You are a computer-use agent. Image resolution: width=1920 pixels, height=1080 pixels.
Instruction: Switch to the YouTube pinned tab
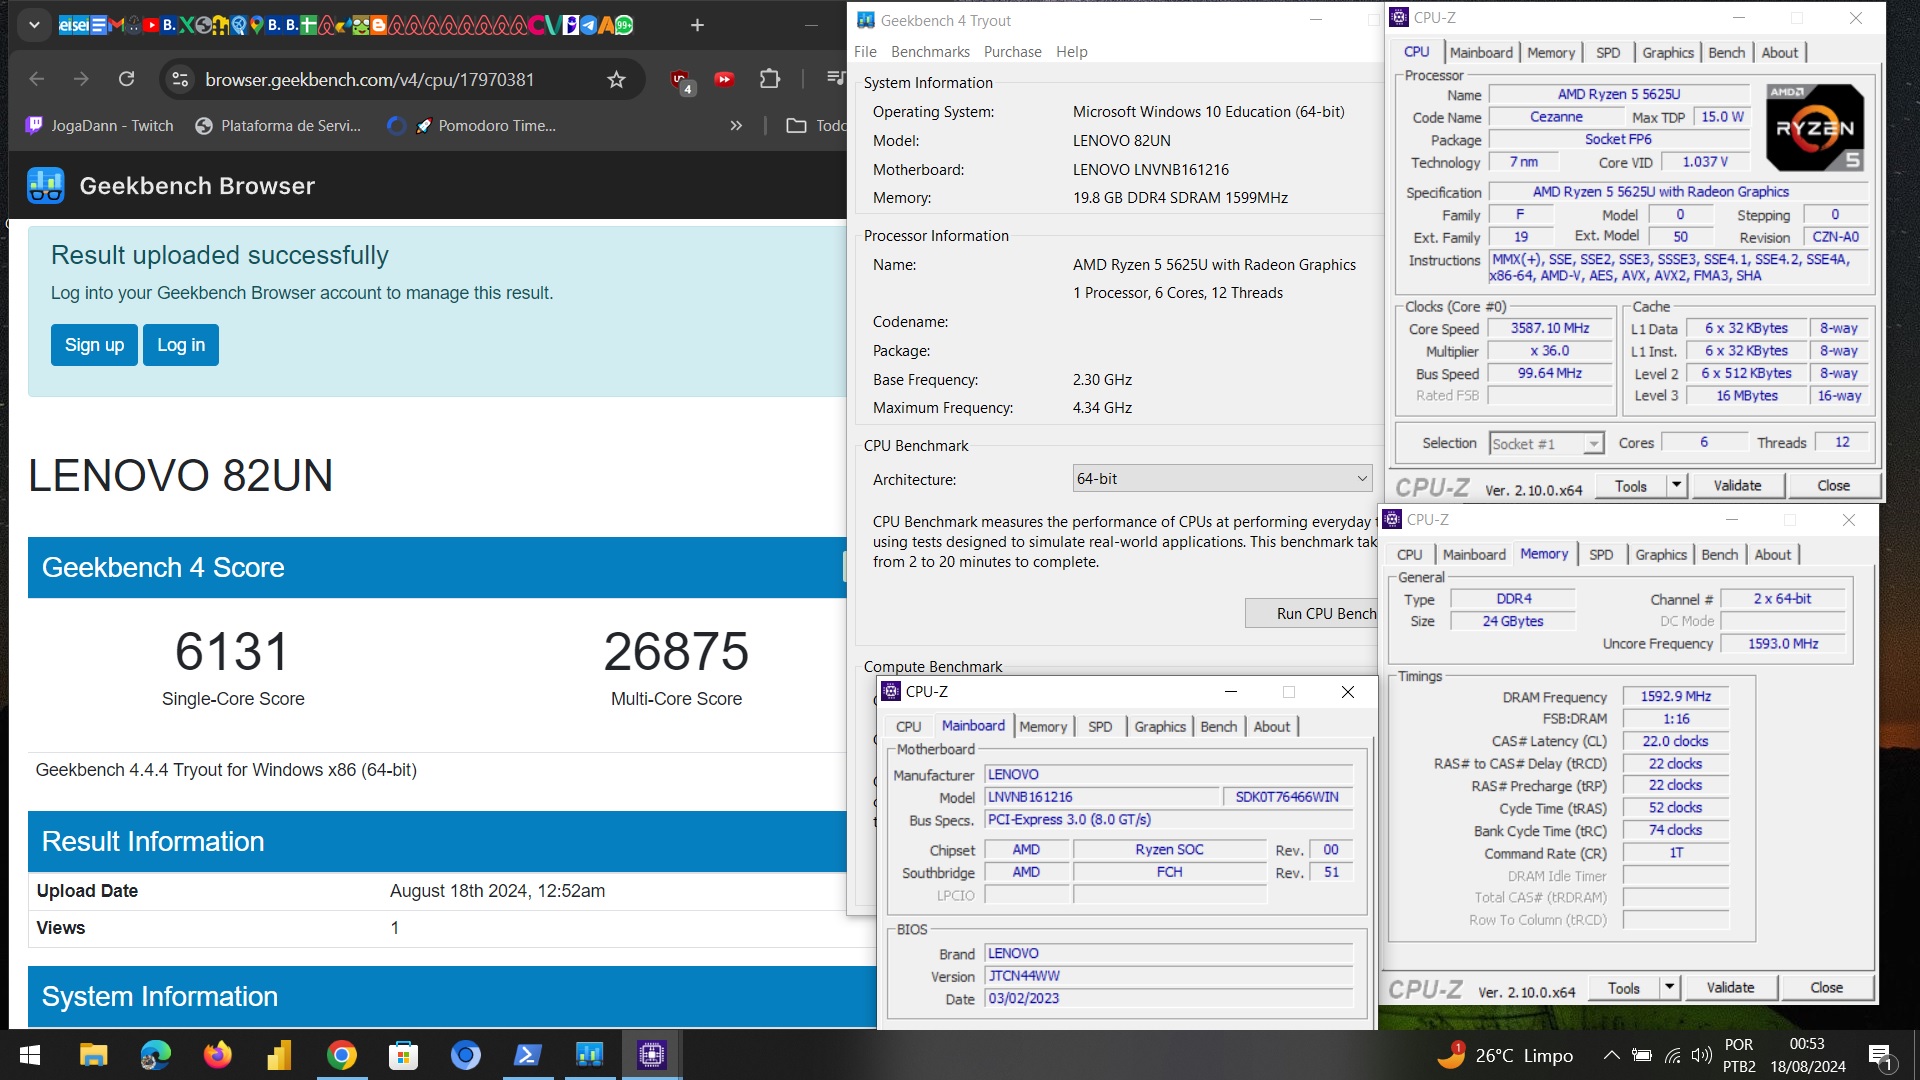[151, 25]
